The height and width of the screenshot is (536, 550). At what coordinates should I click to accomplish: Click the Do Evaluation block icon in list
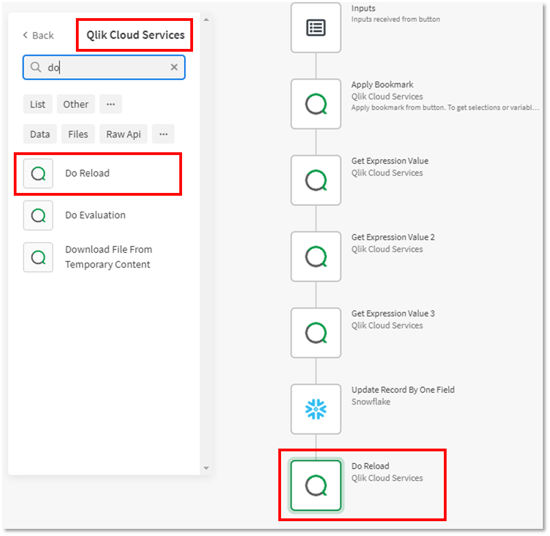(38, 215)
